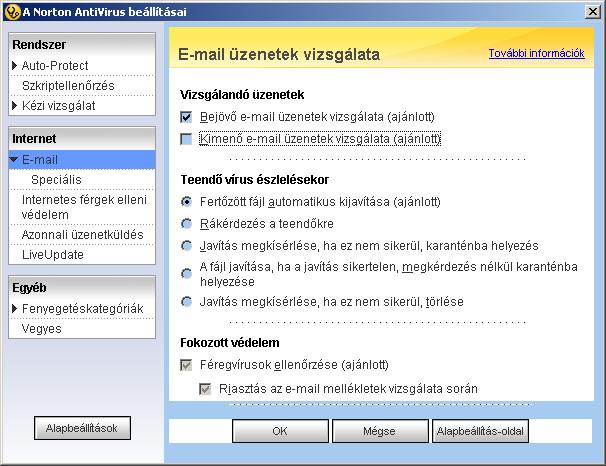
Task: Open Azonnali üzenetküldés settings
Action: [82, 235]
